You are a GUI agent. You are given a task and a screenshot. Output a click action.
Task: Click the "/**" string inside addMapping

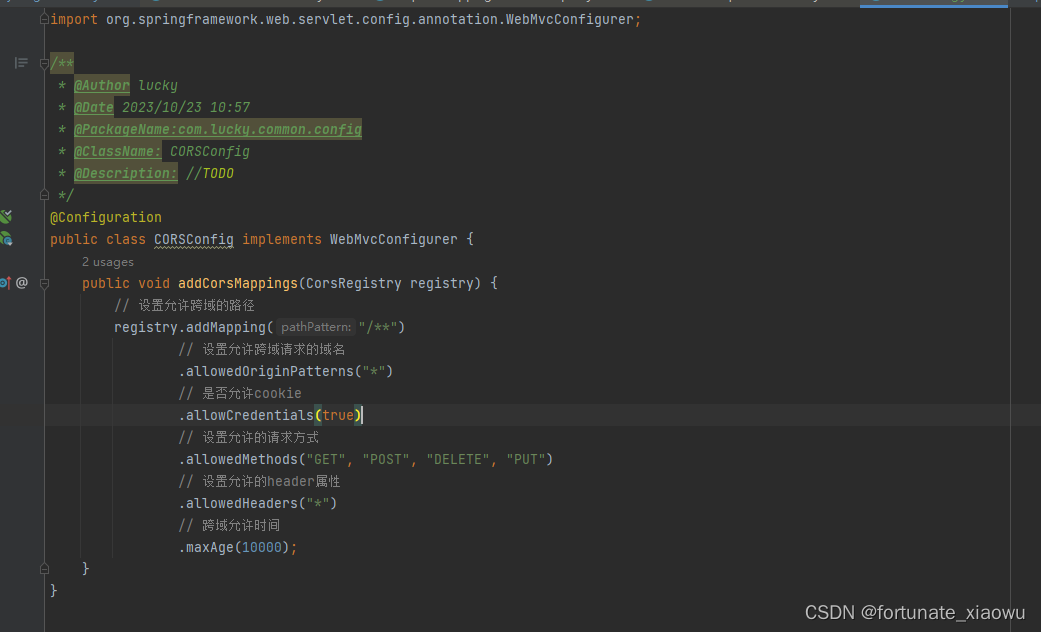380,326
